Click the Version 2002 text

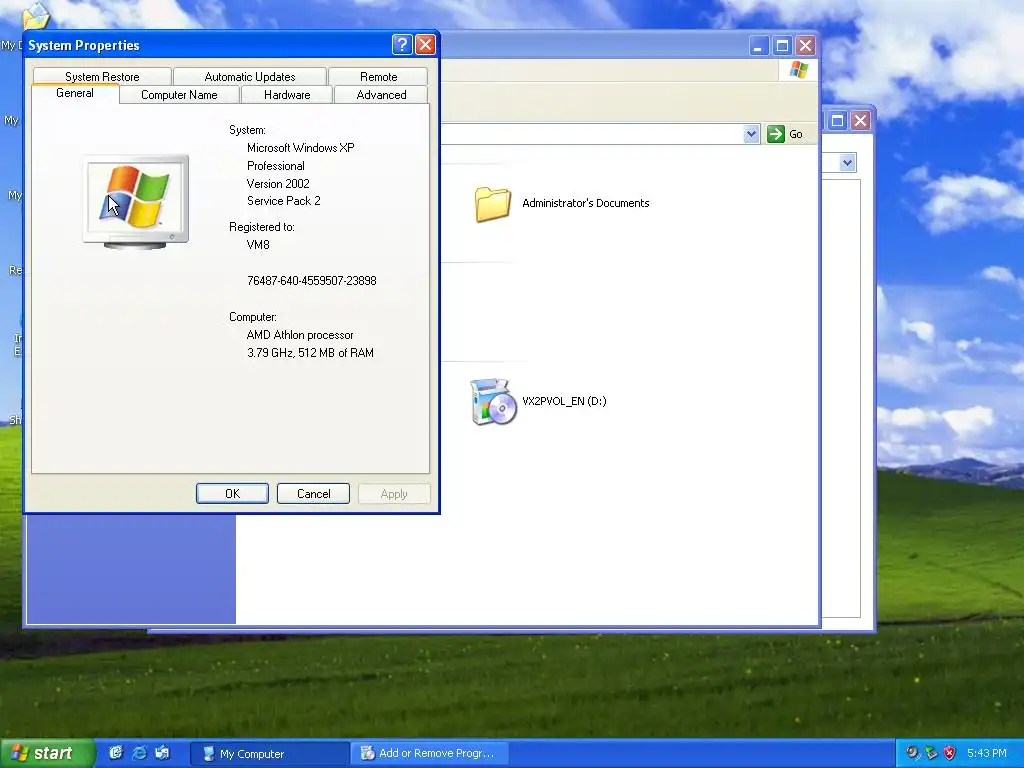pyautogui.click(x=278, y=184)
